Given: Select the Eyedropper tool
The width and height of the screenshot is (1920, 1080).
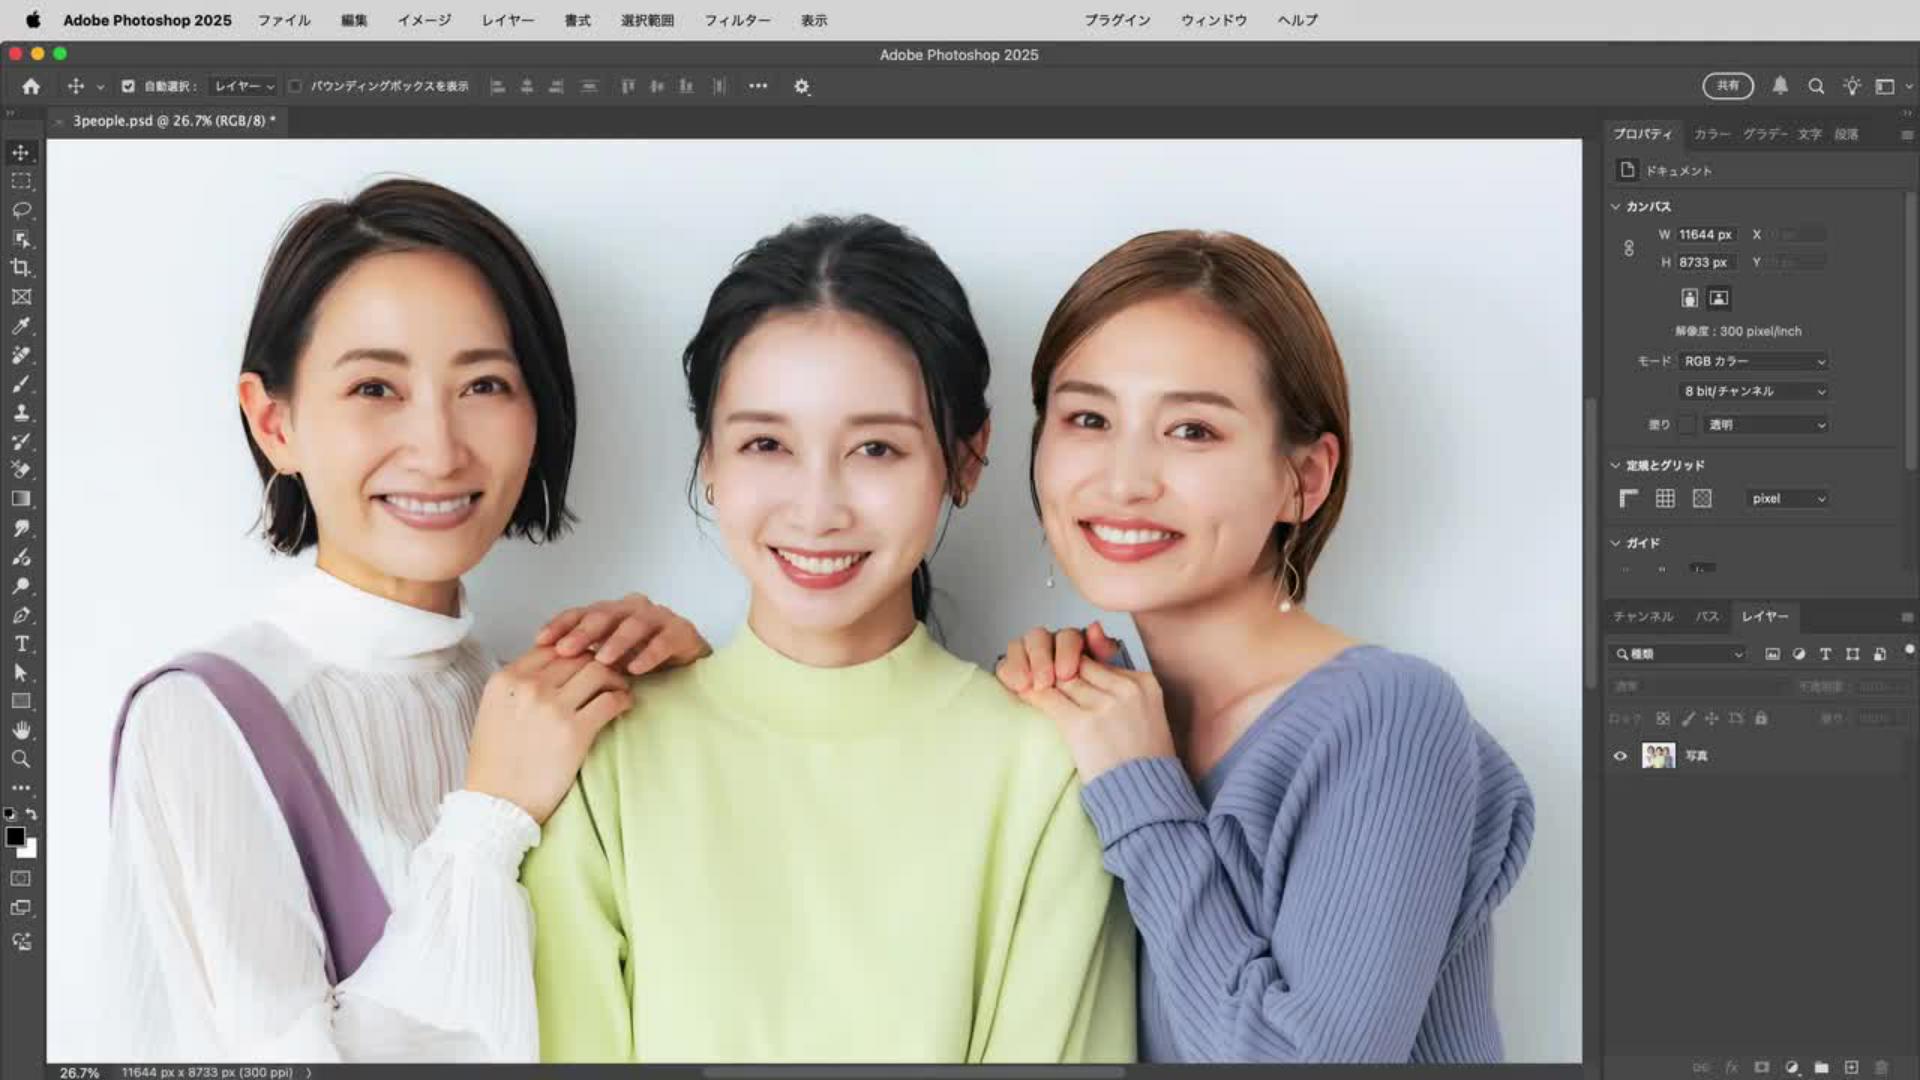Looking at the screenshot, I should 21,326.
